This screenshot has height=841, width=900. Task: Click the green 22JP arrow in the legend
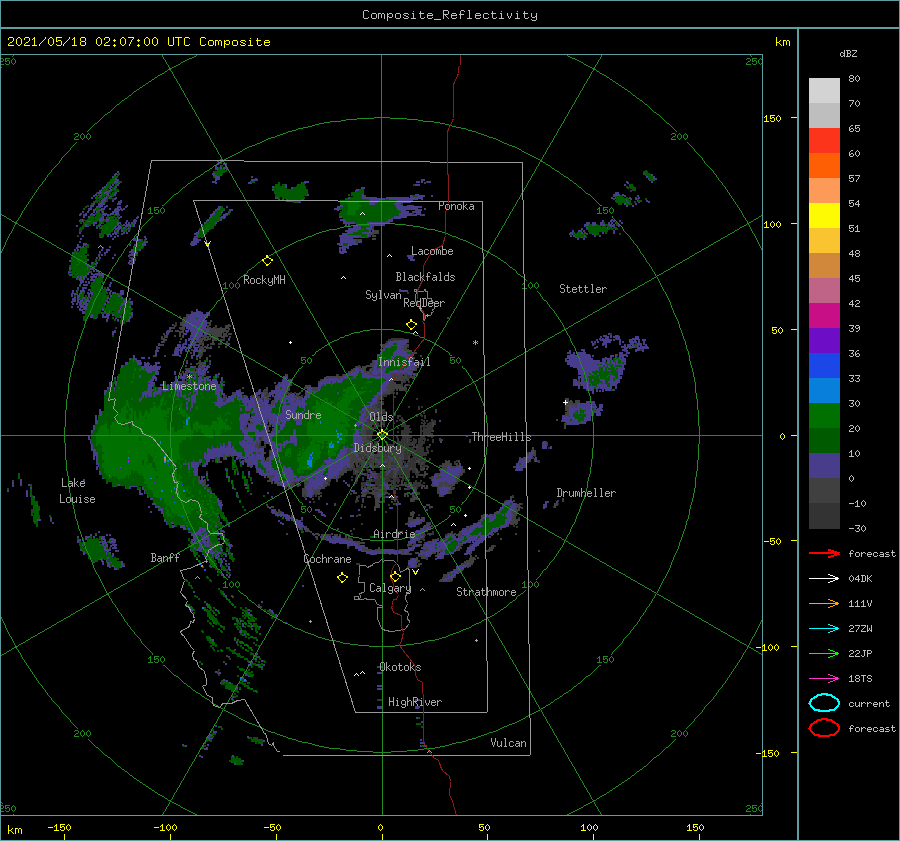pyautogui.click(x=824, y=653)
